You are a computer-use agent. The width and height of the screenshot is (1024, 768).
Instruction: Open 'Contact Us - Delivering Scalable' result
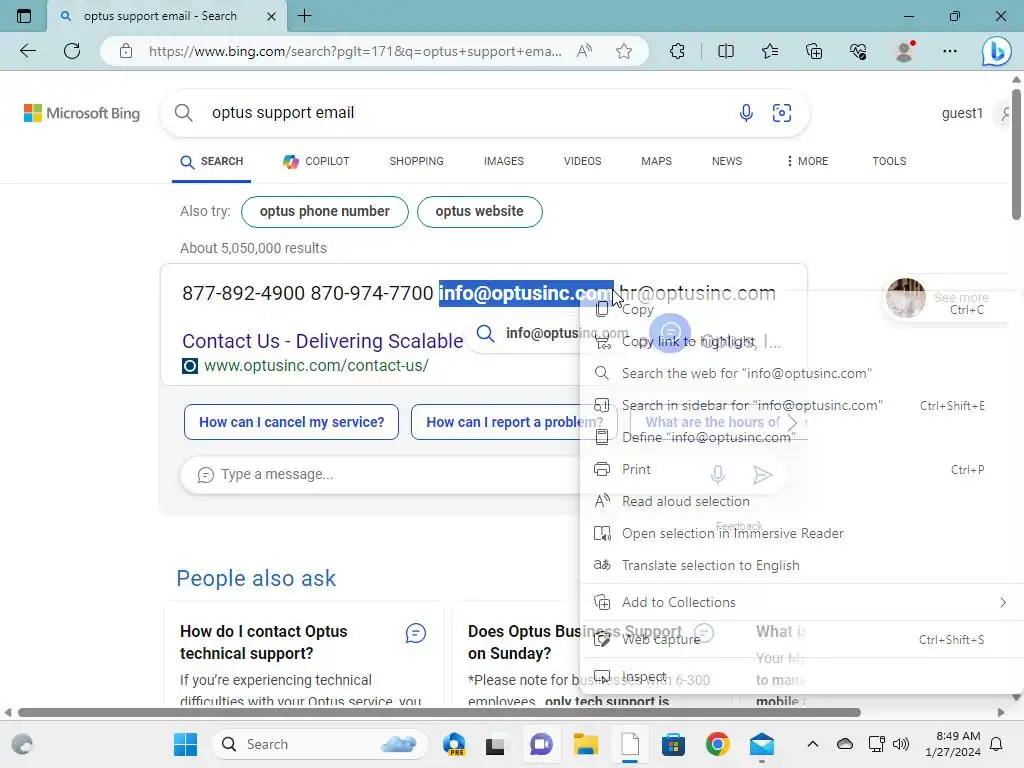coord(323,341)
